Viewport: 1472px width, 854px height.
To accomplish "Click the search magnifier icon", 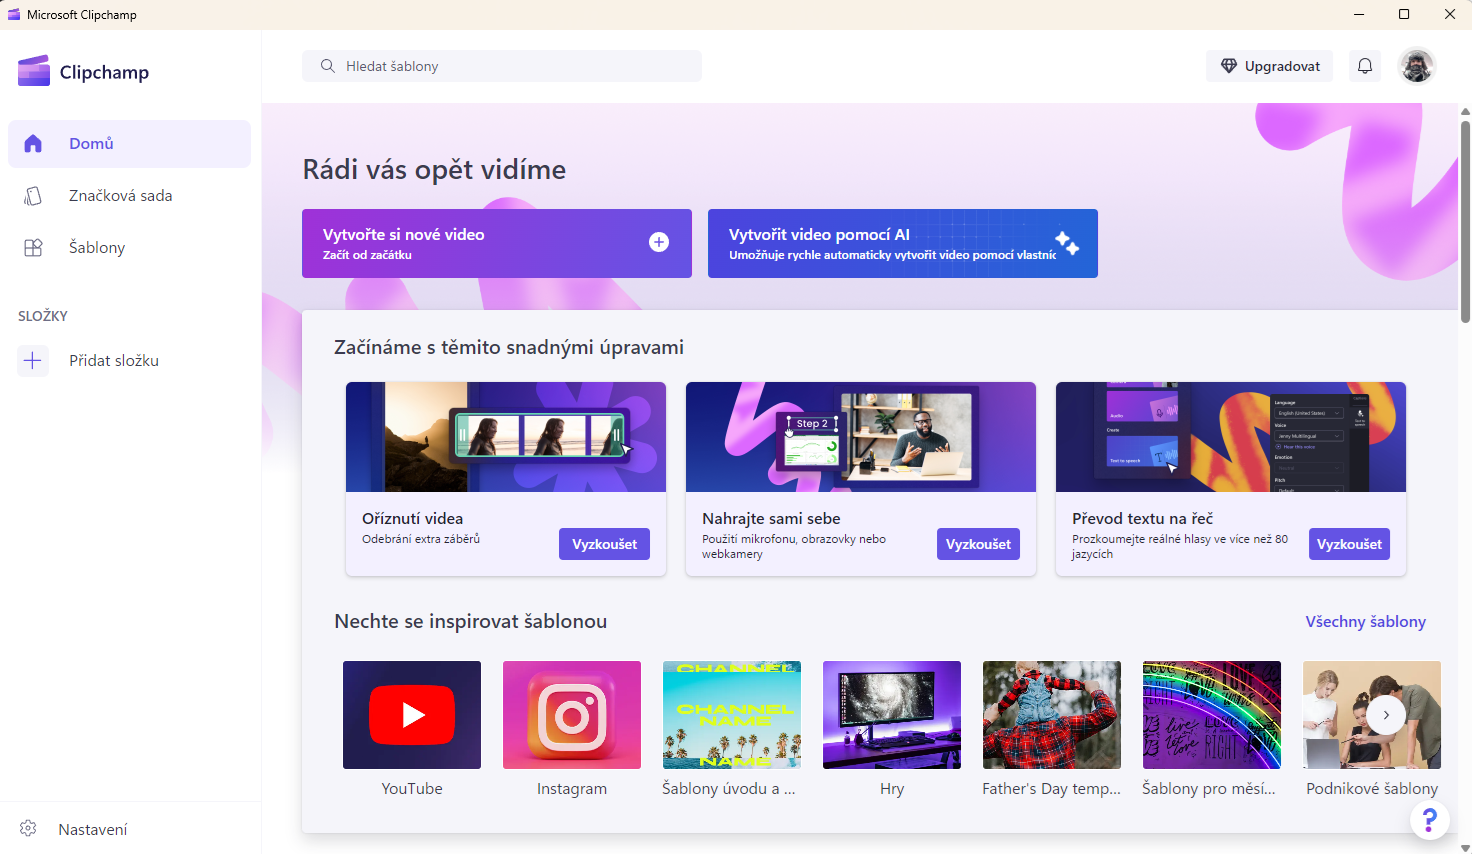I will pyautogui.click(x=327, y=66).
